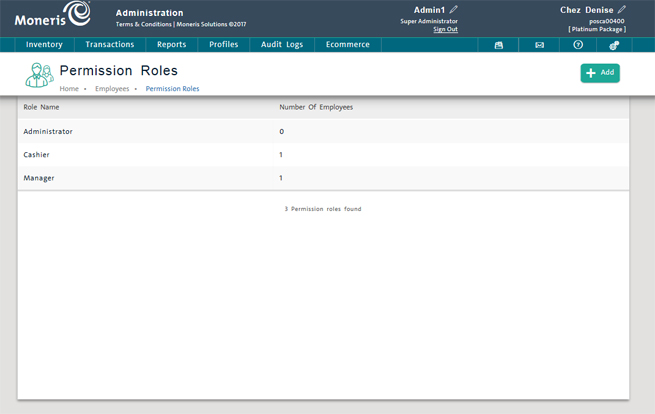
Task: Go to Employees breadcrumb
Action: pos(112,89)
